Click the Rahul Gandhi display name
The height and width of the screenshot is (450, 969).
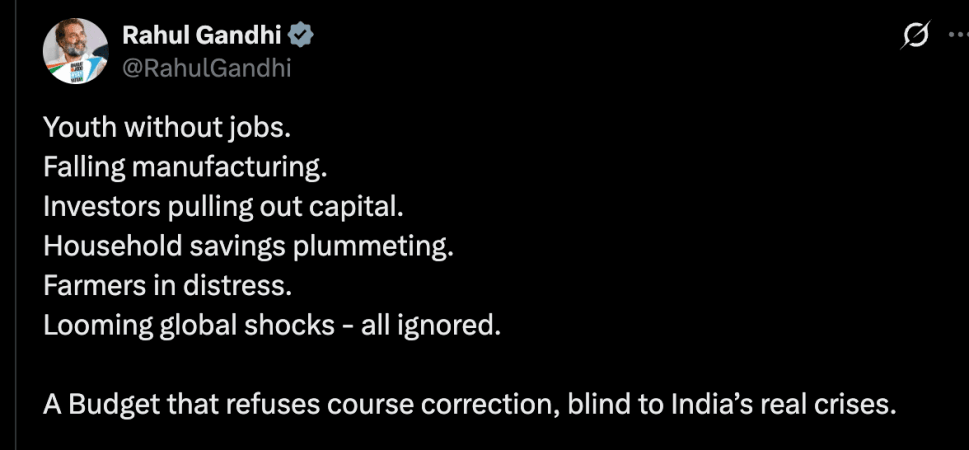[x=202, y=36]
